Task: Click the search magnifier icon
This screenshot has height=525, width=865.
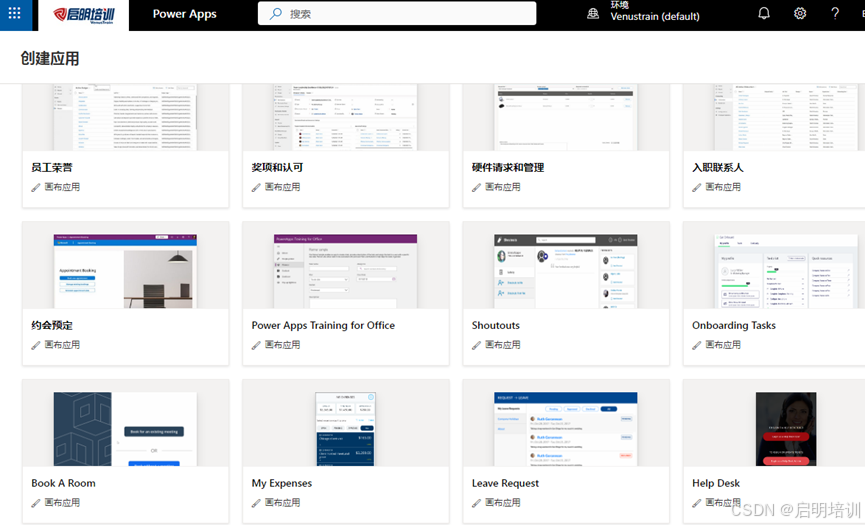Action: pos(275,14)
